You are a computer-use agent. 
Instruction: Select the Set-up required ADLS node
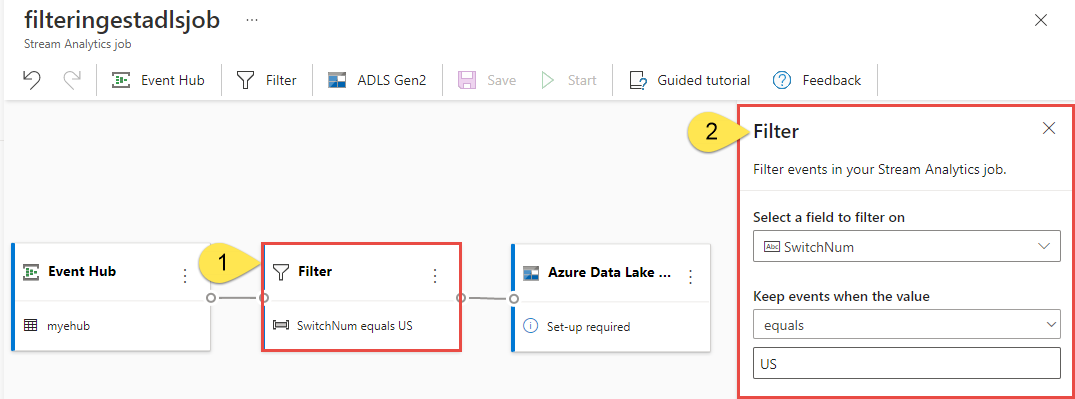coord(611,298)
